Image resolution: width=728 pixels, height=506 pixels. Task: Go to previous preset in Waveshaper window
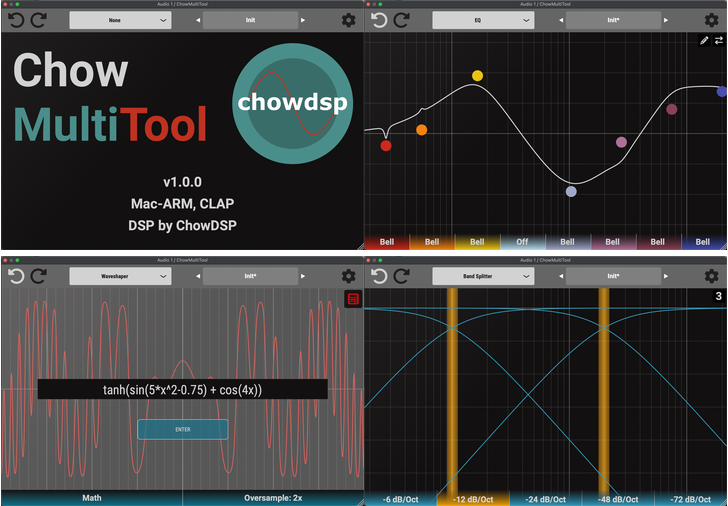click(198, 276)
